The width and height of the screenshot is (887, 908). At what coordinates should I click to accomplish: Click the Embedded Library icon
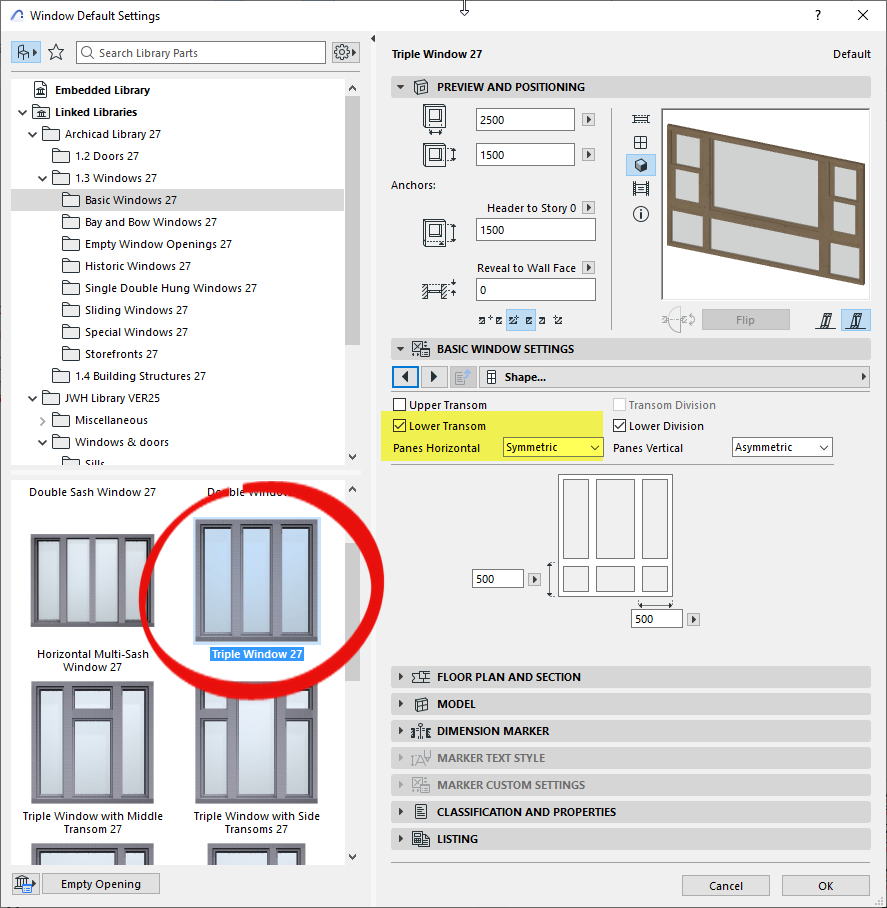point(41,90)
